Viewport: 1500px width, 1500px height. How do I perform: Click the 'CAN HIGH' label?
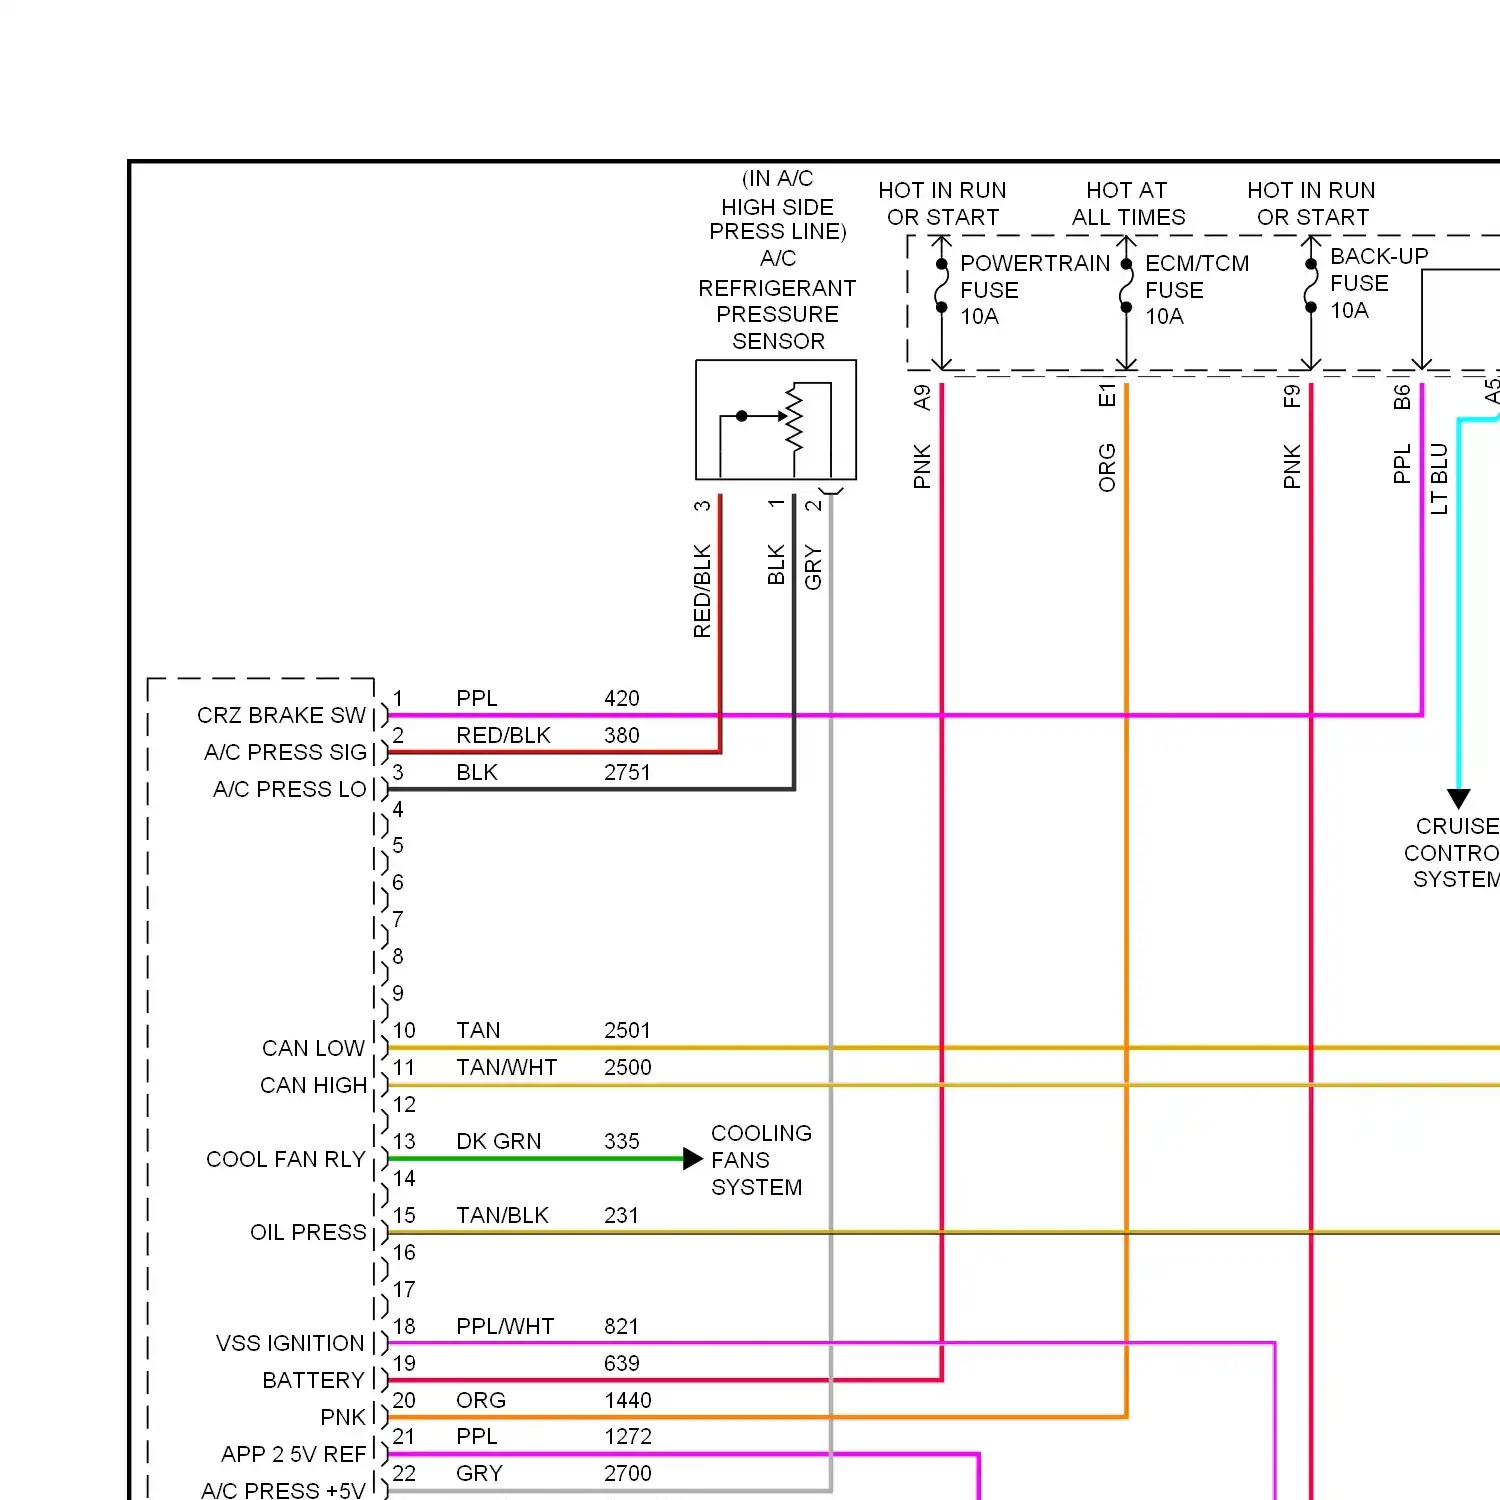(313, 1085)
